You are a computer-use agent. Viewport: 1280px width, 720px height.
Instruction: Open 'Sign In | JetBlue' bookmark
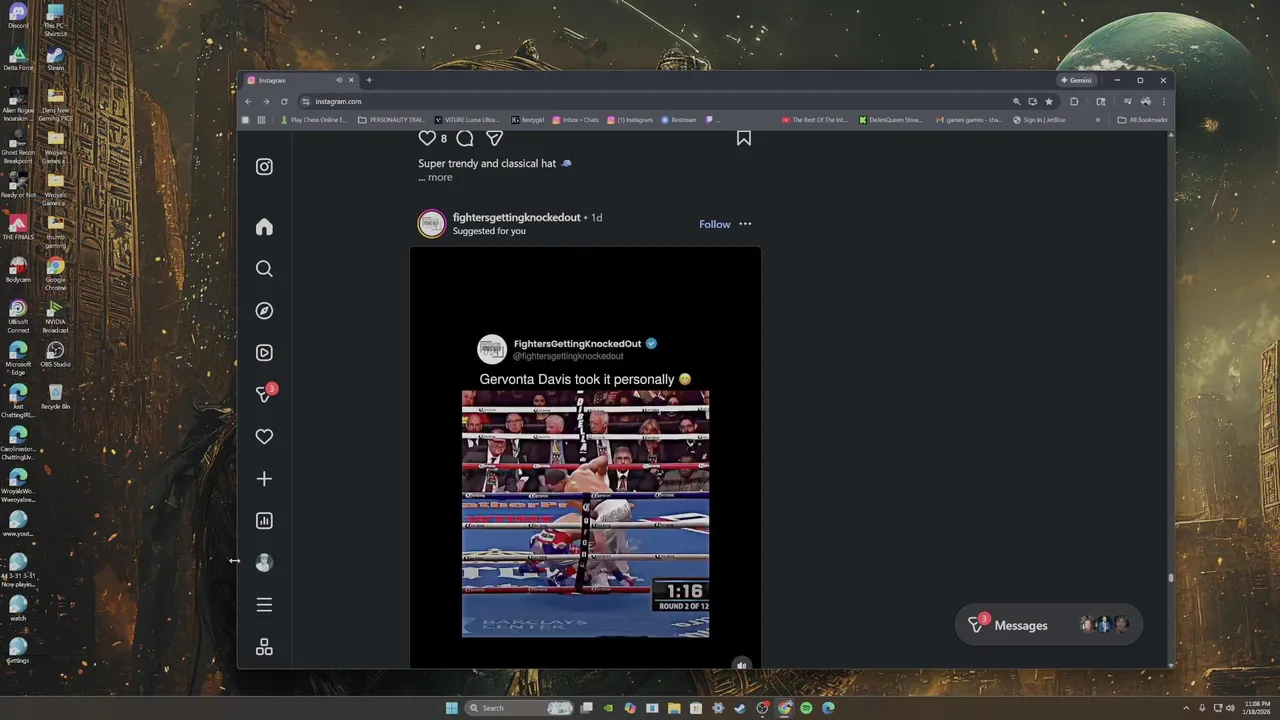(1040, 120)
